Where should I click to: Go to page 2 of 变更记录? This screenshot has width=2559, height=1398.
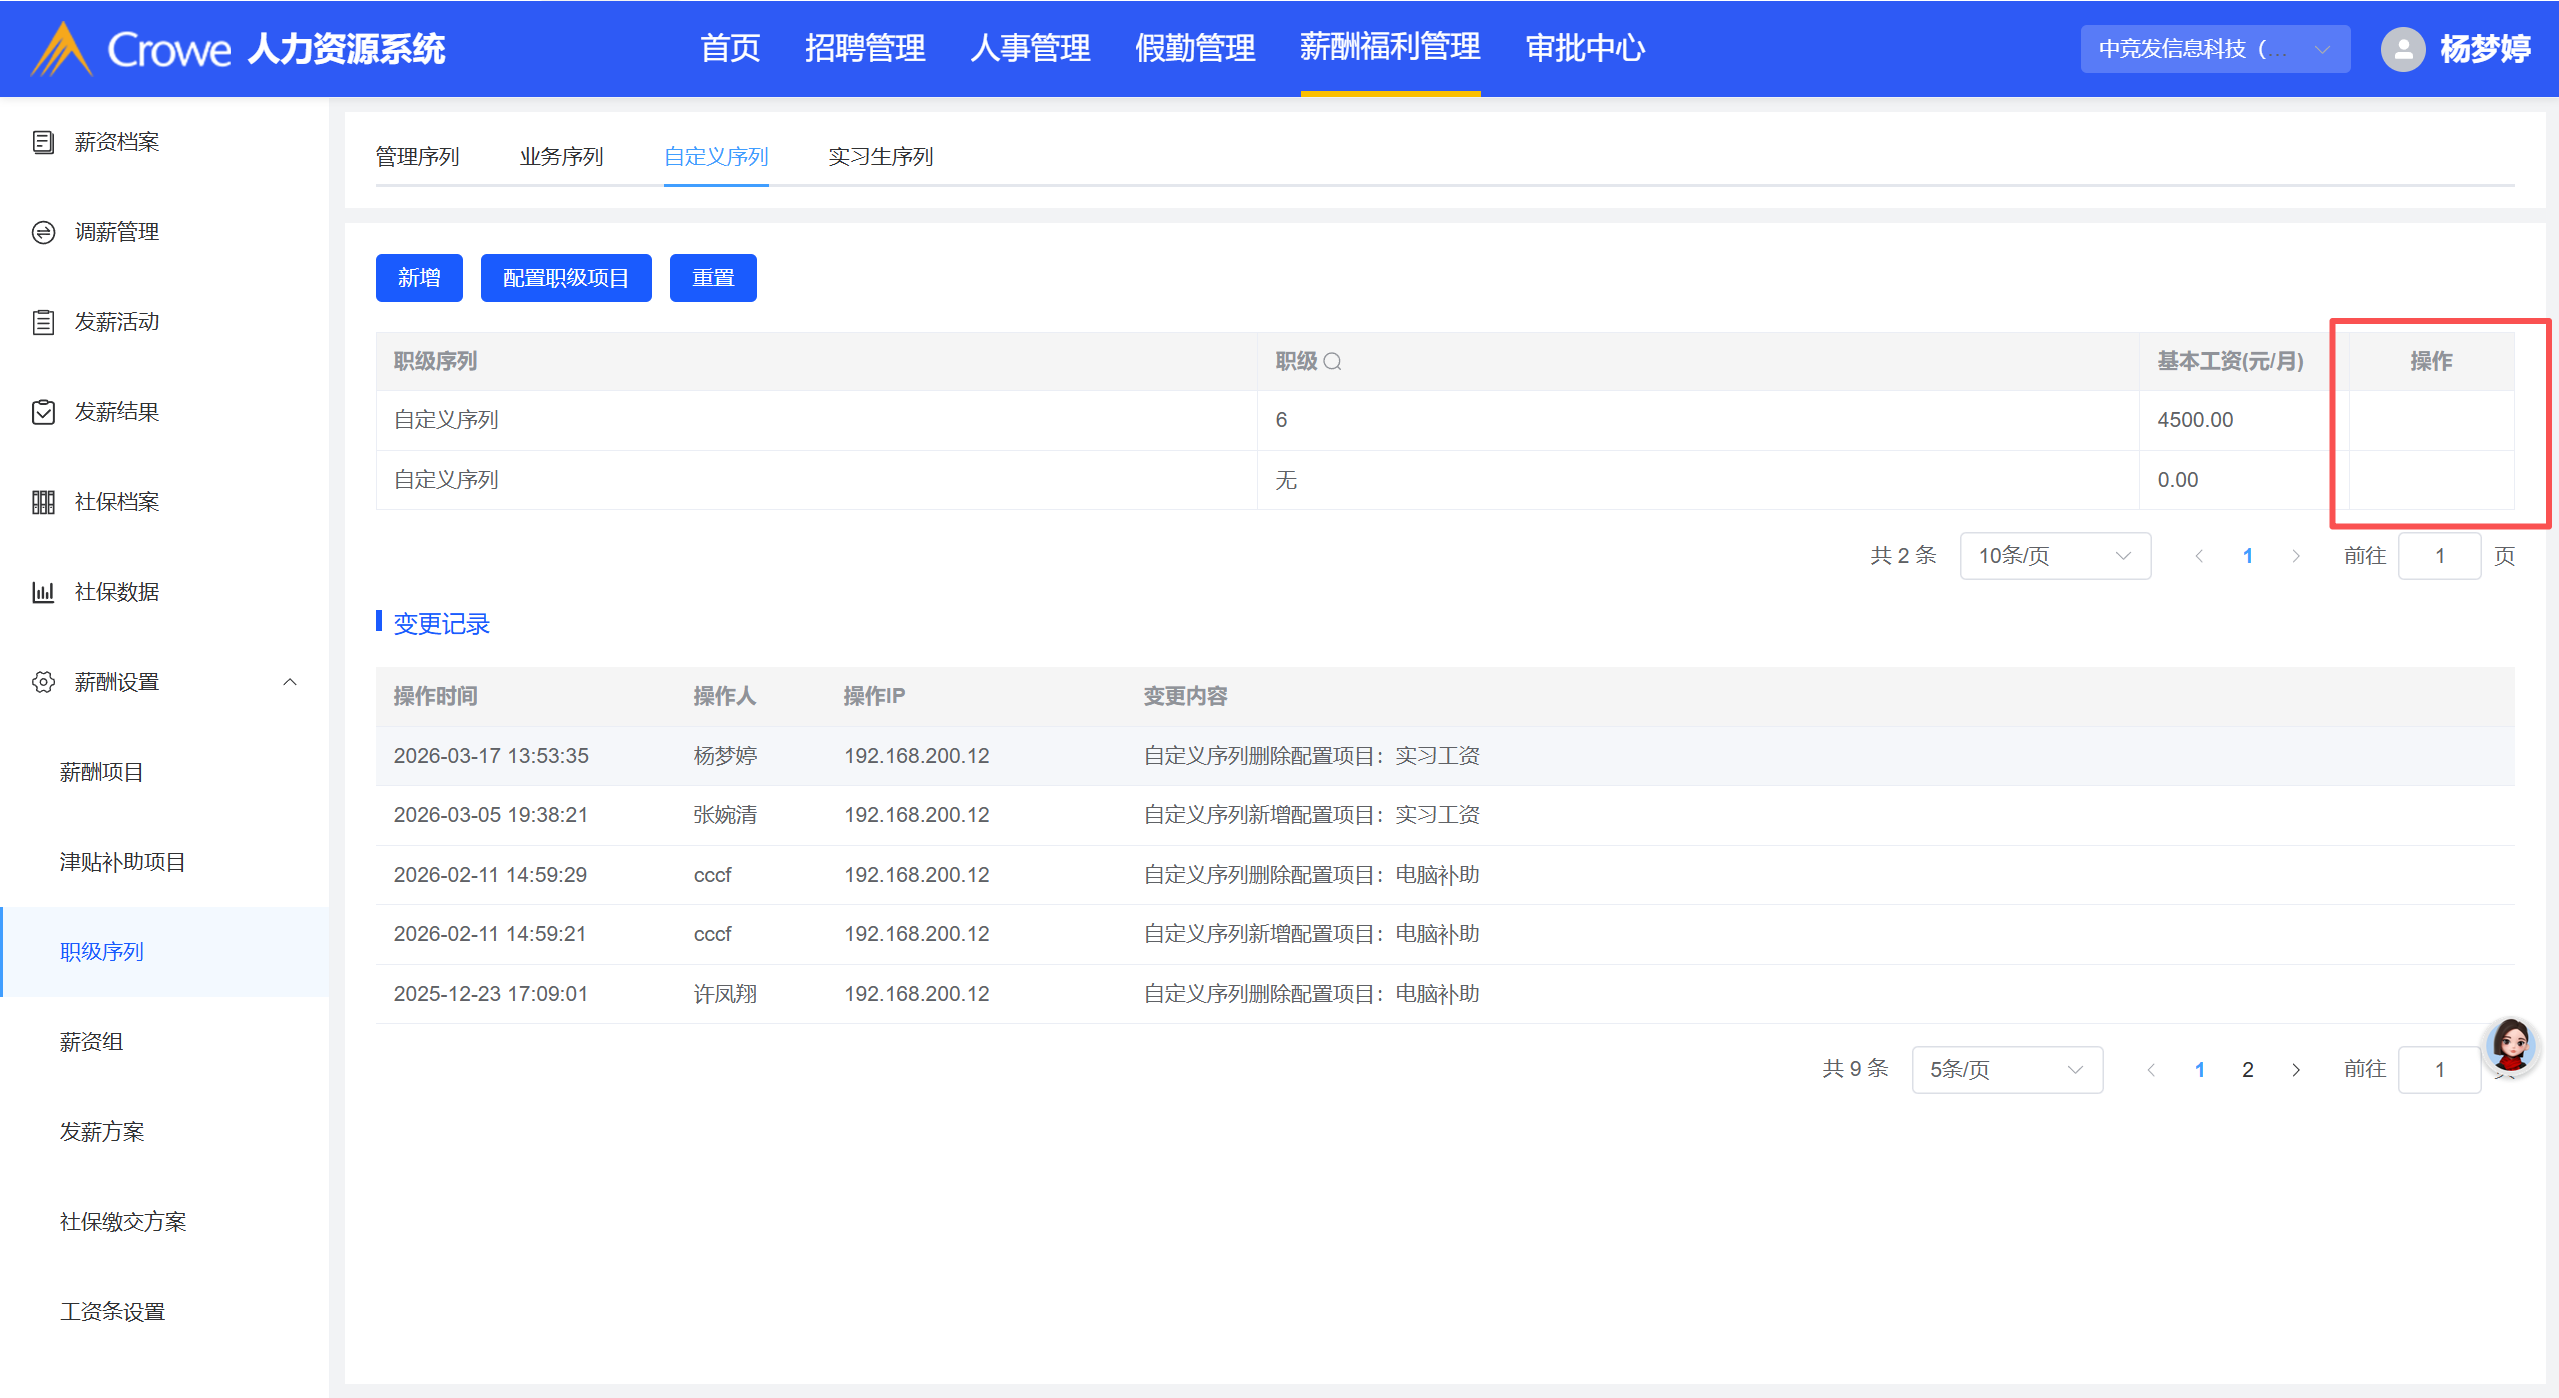2247,1070
